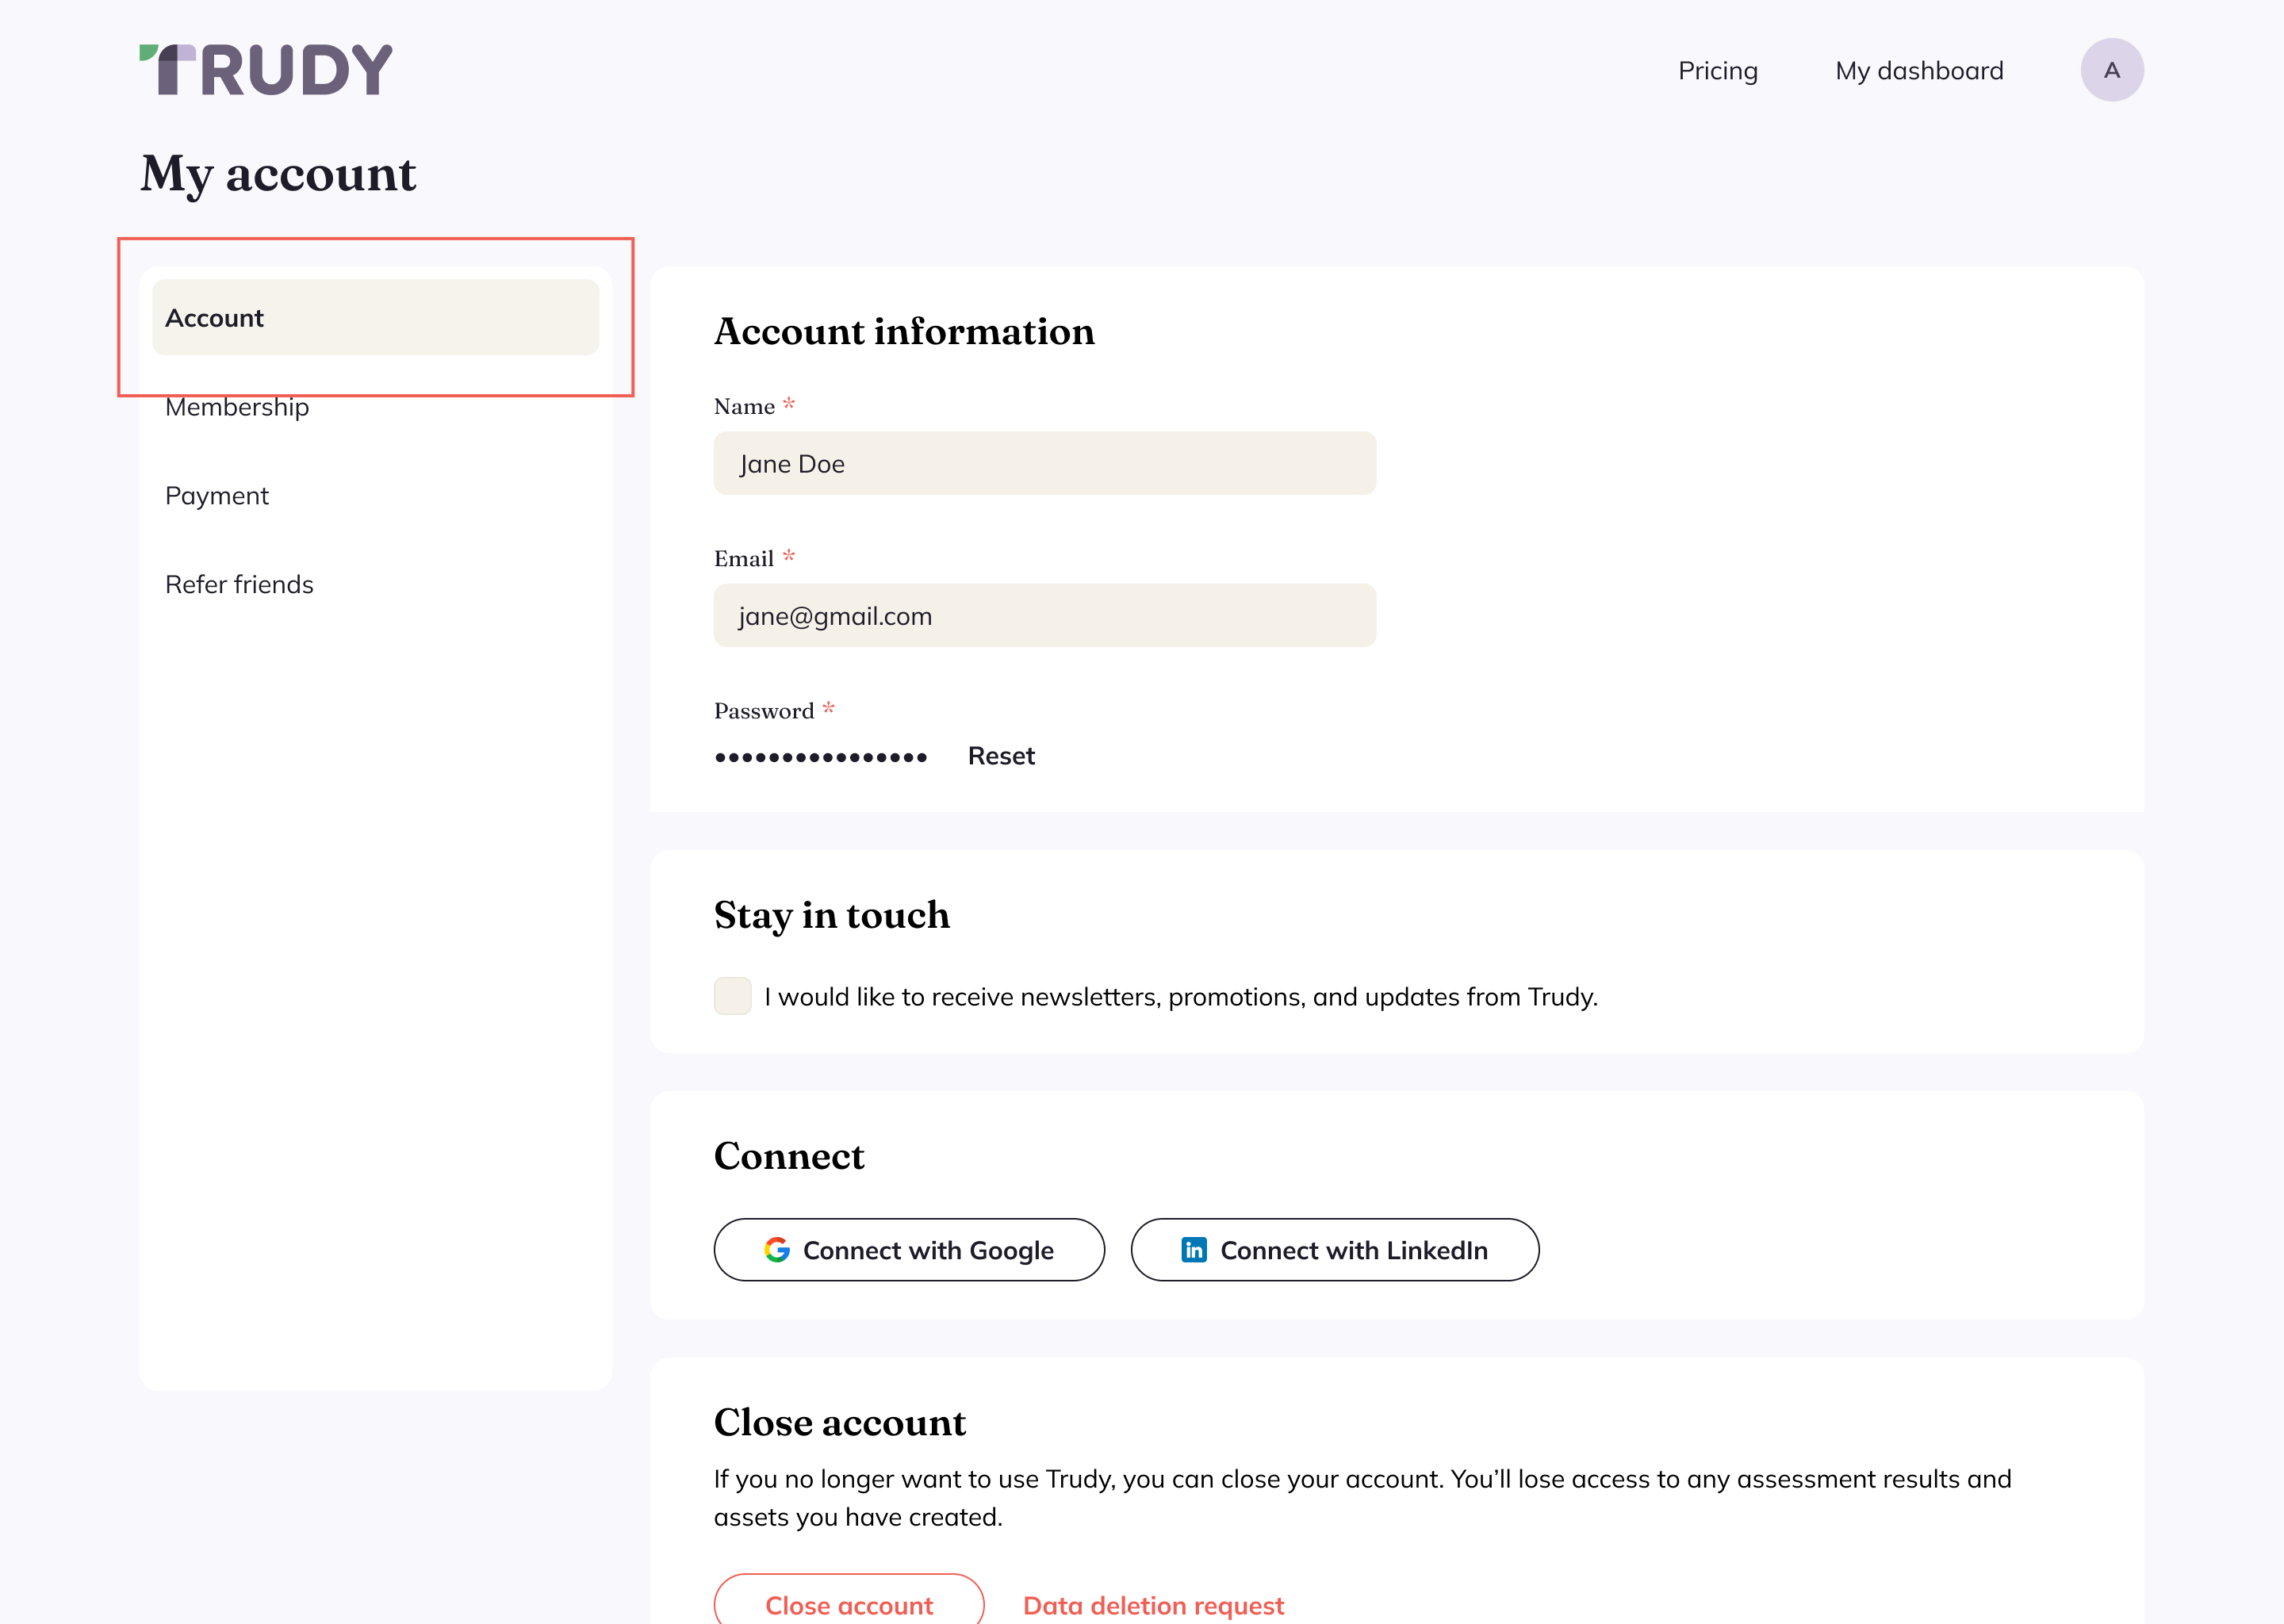The width and height of the screenshot is (2284, 1624).
Task: Expand the Payment section
Action: pos(216,494)
